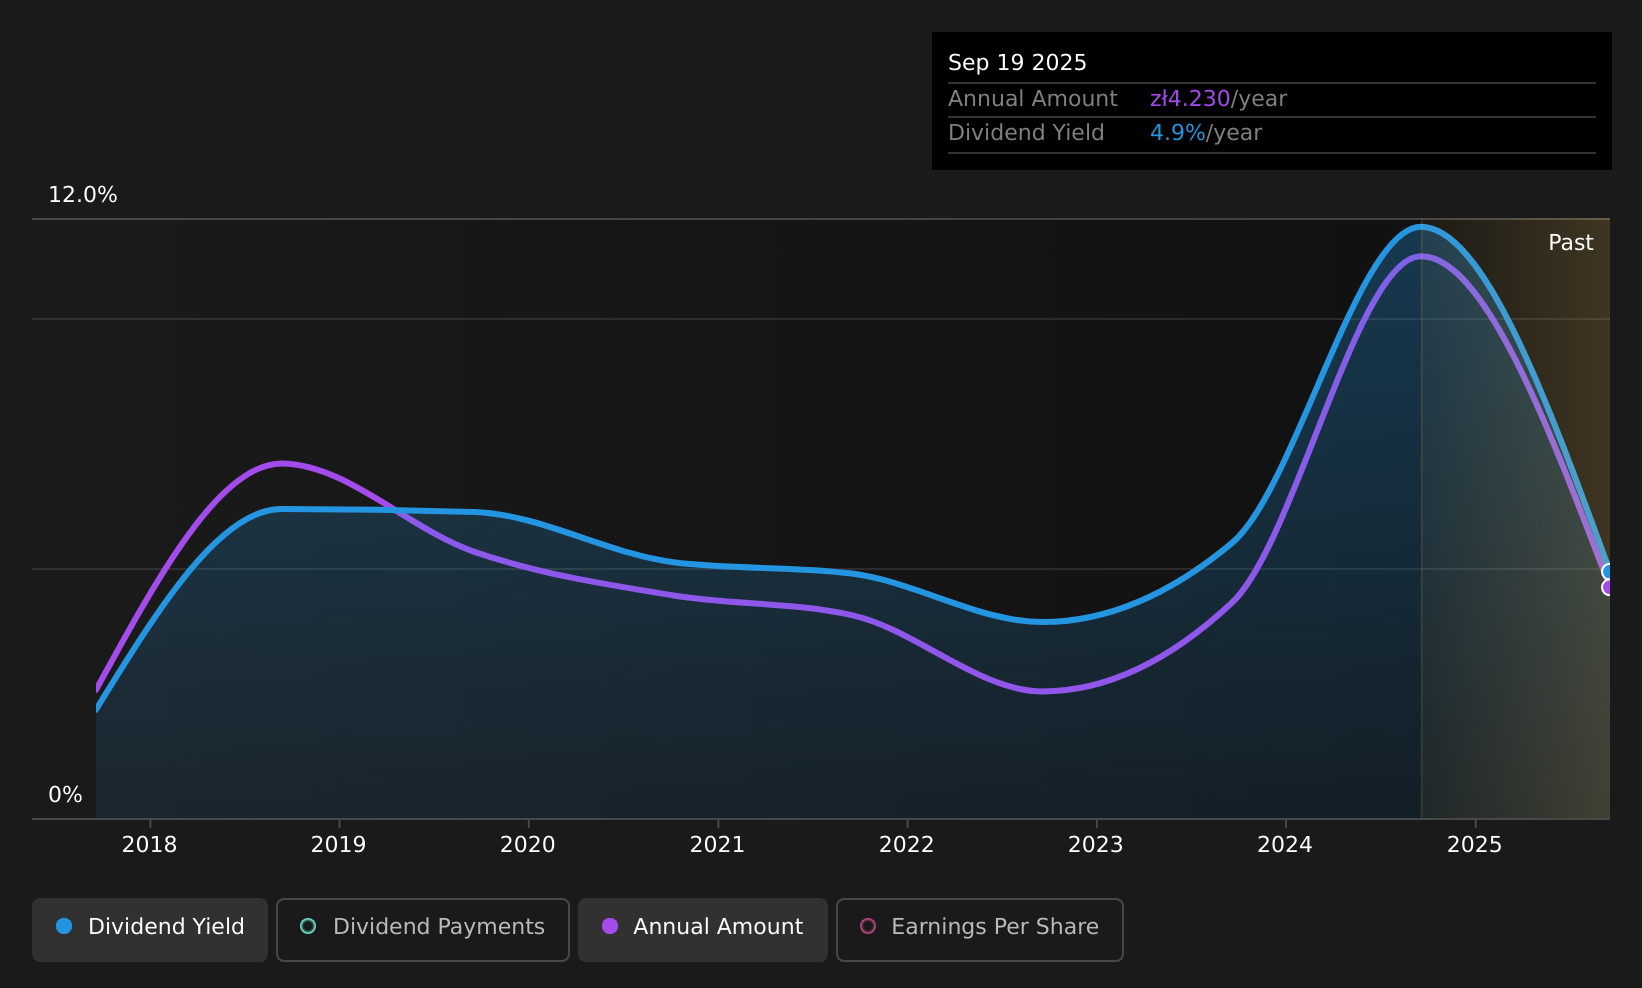The height and width of the screenshot is (988, 1642).
Task: Click the 0% axis label
Action: coord(66,795)
